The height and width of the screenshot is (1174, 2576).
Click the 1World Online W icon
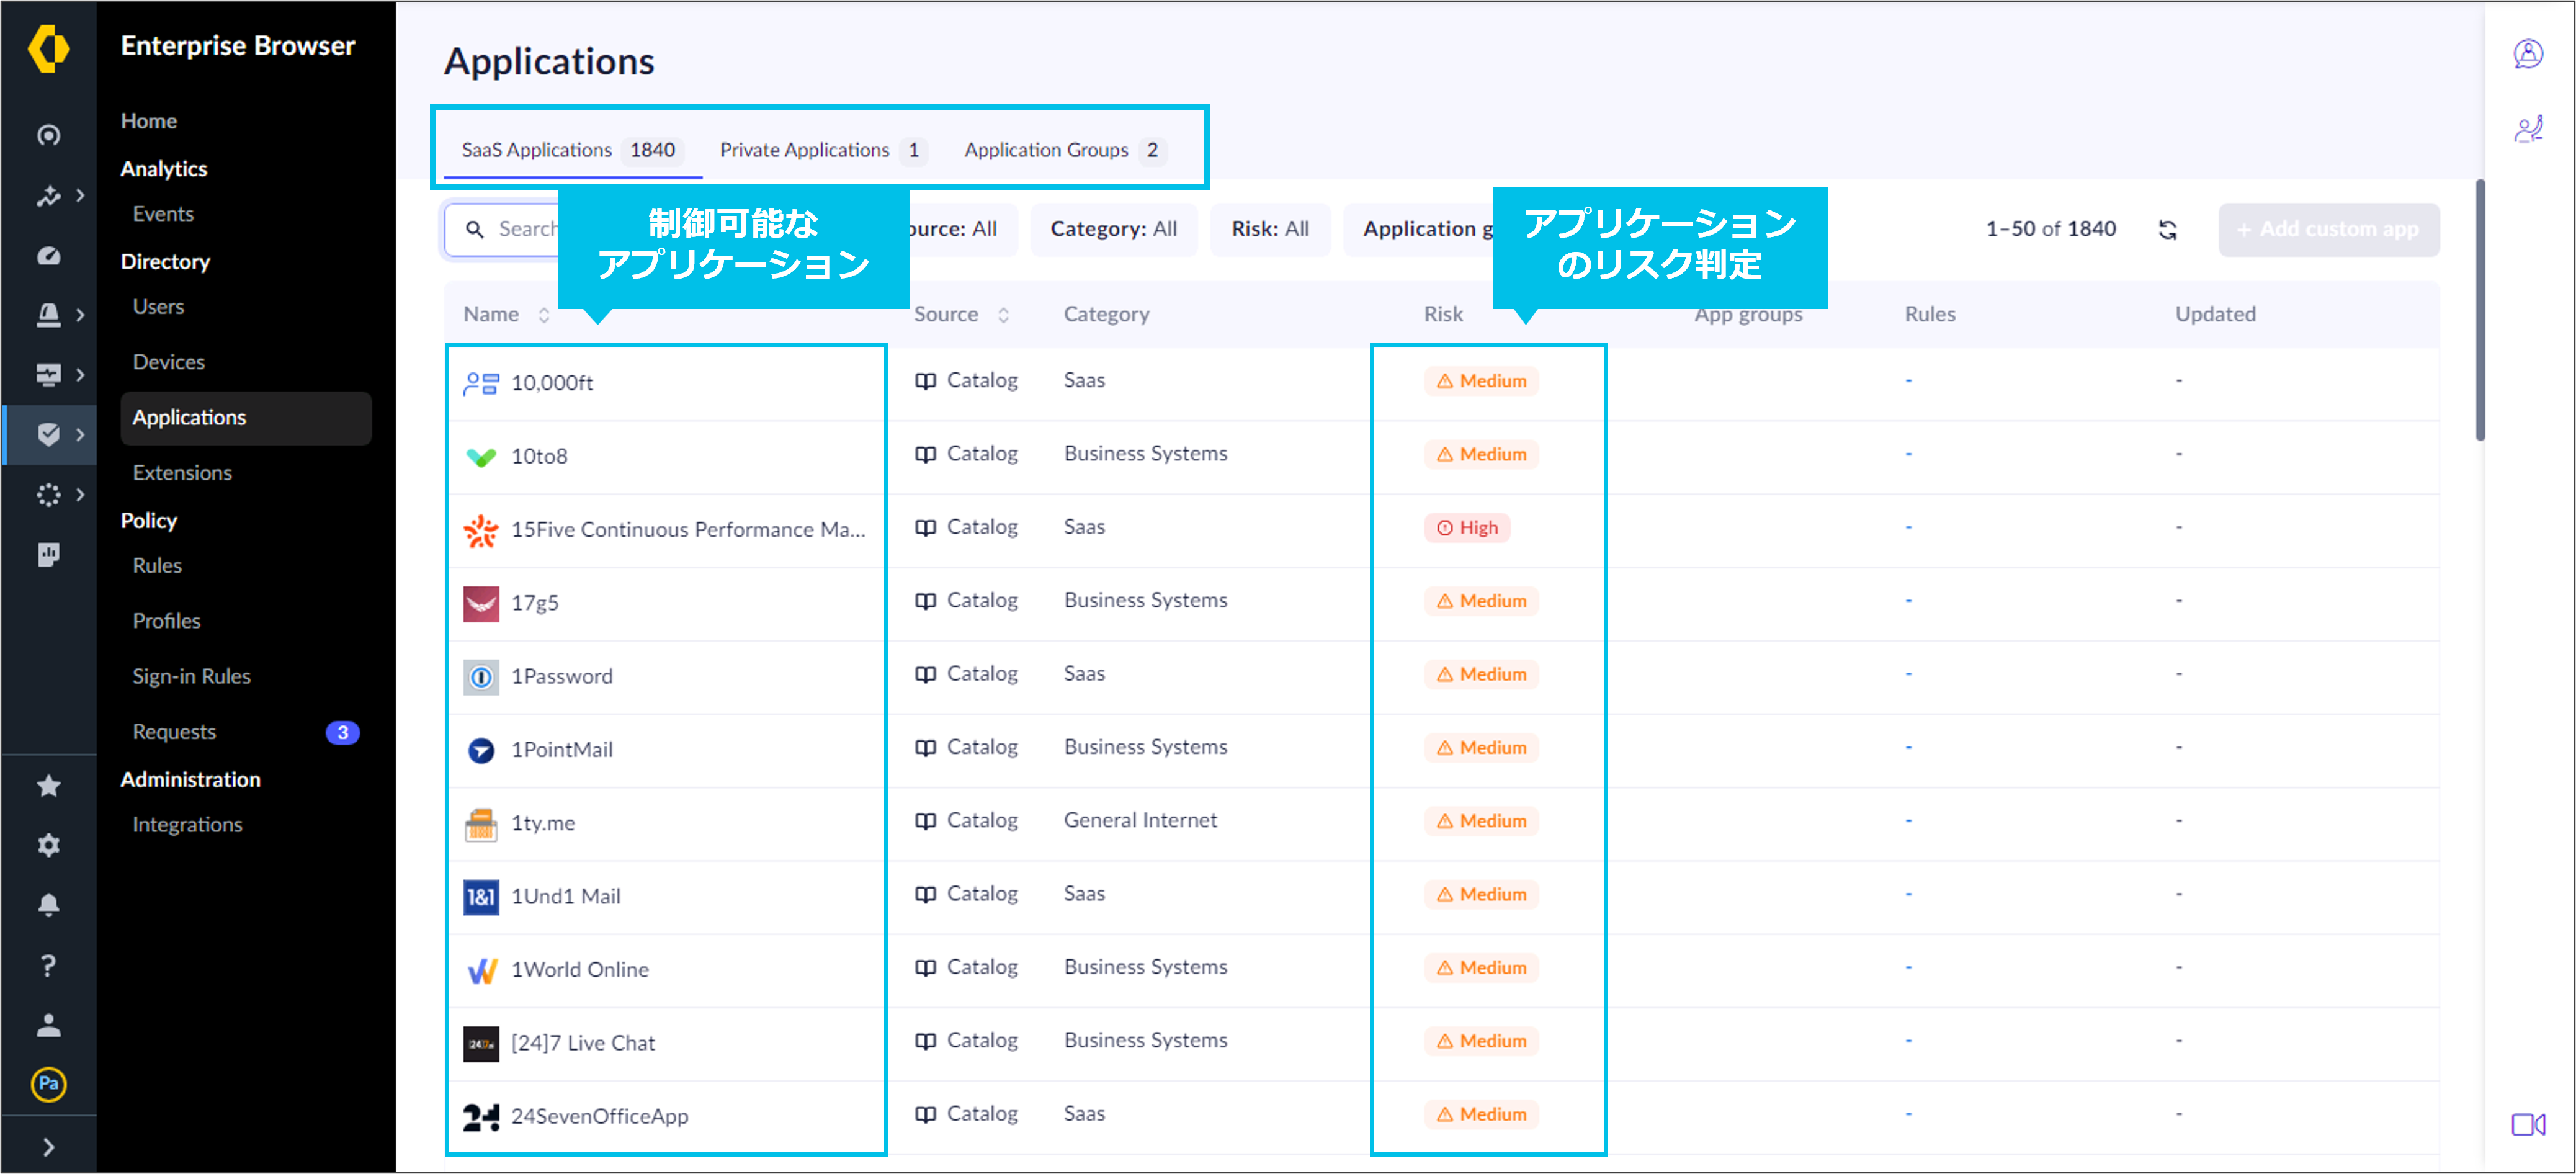[481, 970]
